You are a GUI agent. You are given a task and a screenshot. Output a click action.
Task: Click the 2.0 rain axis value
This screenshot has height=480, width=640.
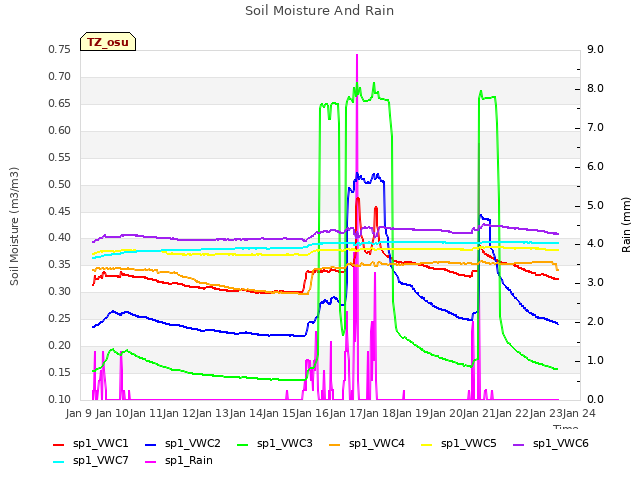coord(596,322)
